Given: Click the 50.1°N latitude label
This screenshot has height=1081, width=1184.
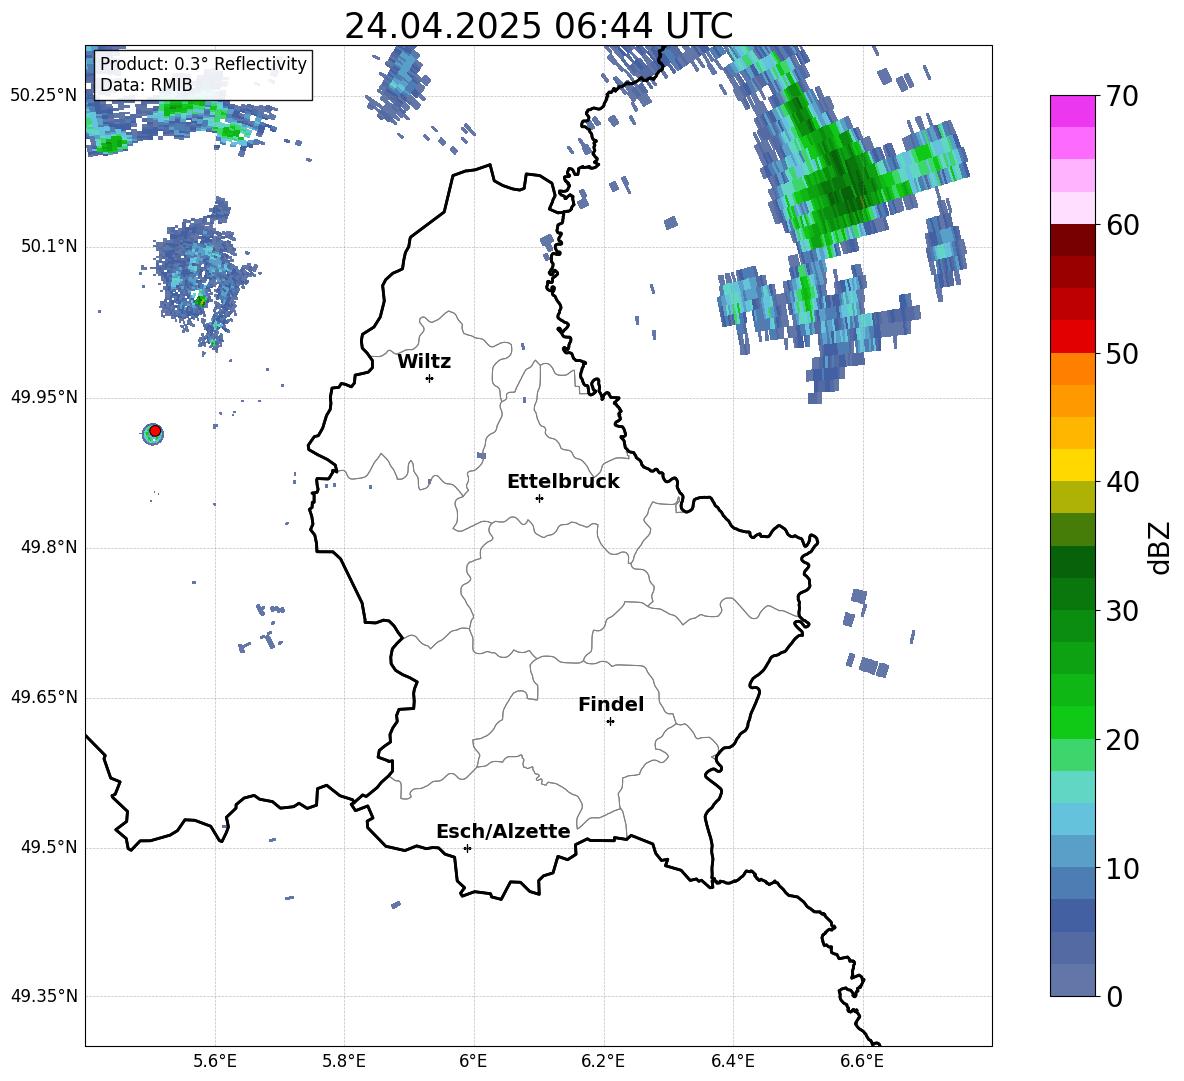Looking at the screenshot, I should coord(48,246).
